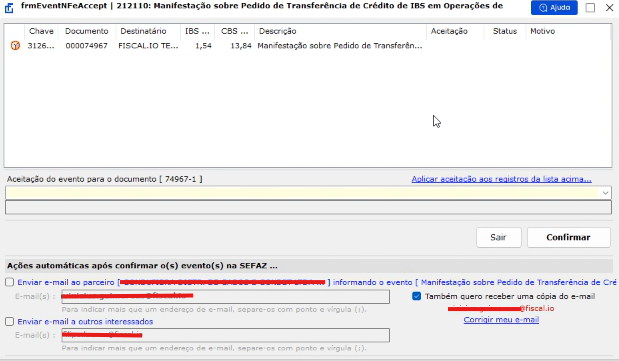Sort by Chave column header
The height and width of the screenshot is (361, 619).
(41, 31)
